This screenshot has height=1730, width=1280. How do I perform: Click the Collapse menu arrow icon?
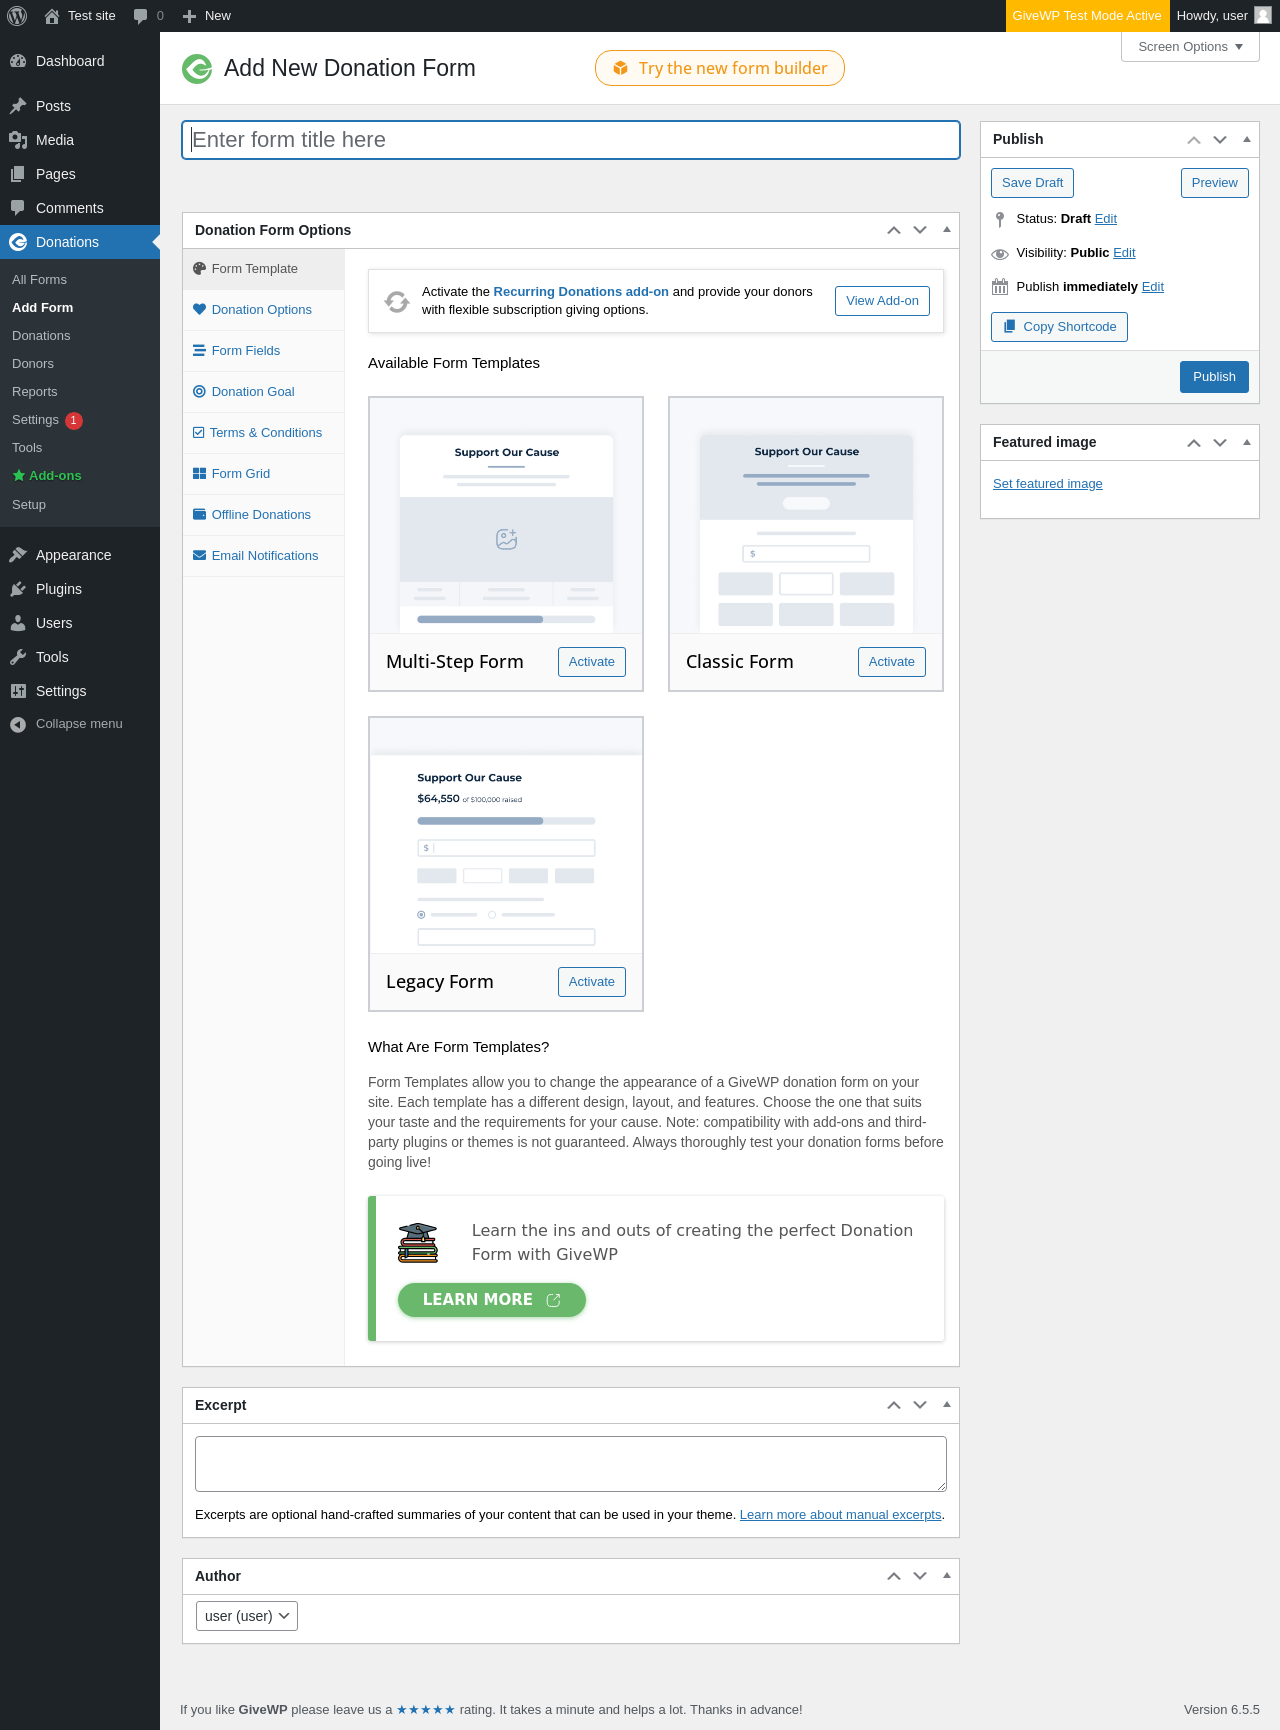coord(18,724)
